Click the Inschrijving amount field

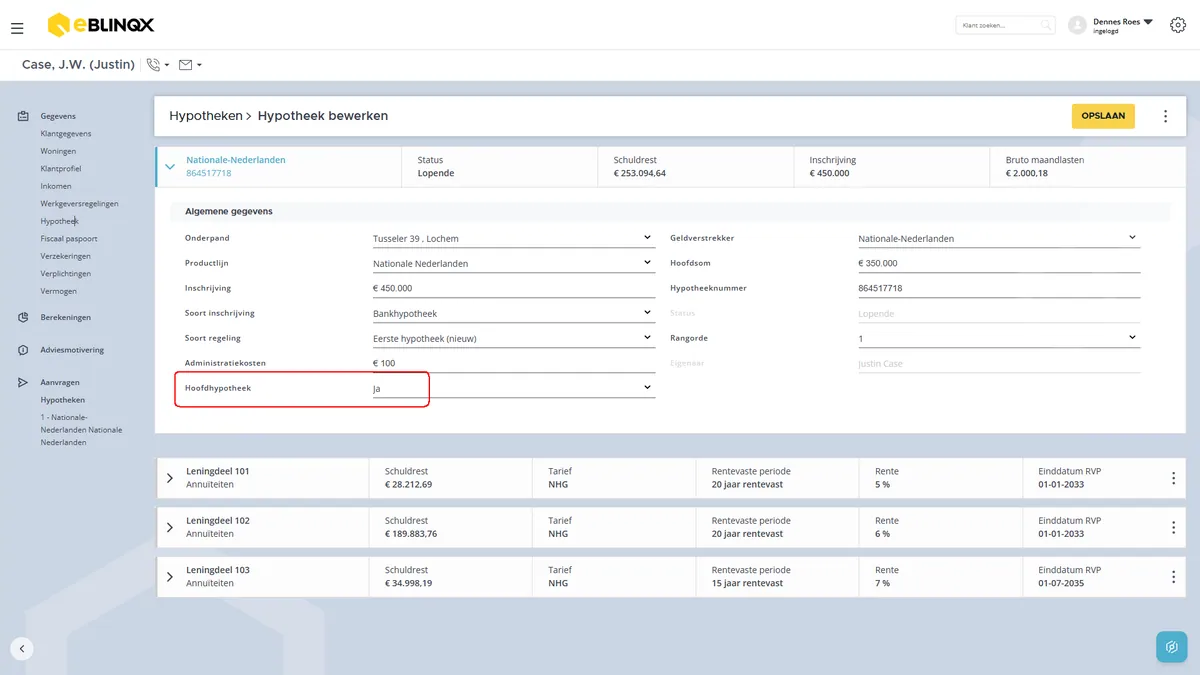[x=514, y=289]
